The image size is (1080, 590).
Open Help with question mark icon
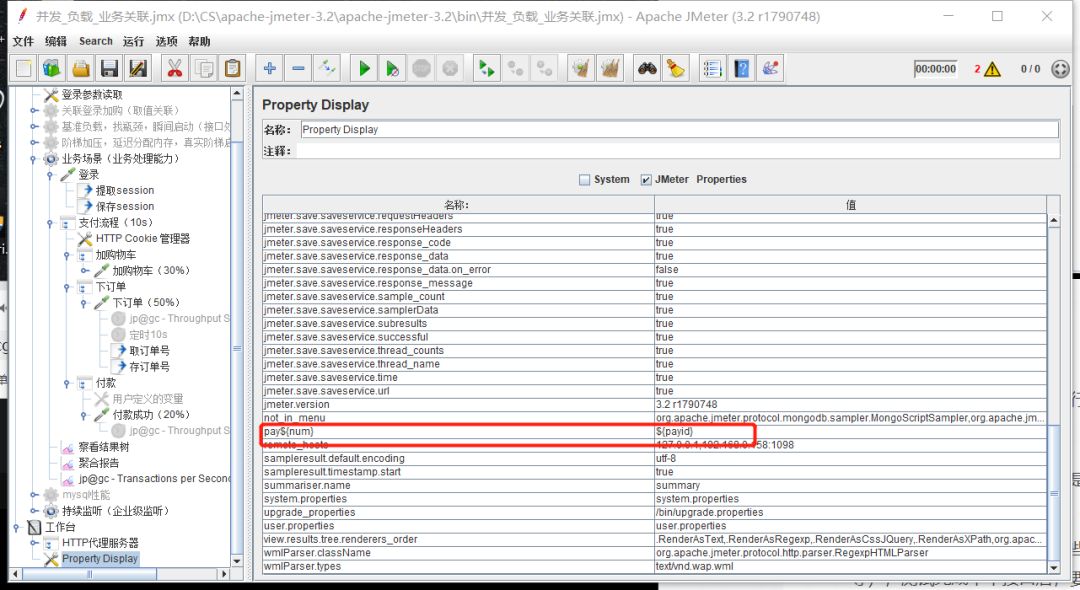click(742, 68)
